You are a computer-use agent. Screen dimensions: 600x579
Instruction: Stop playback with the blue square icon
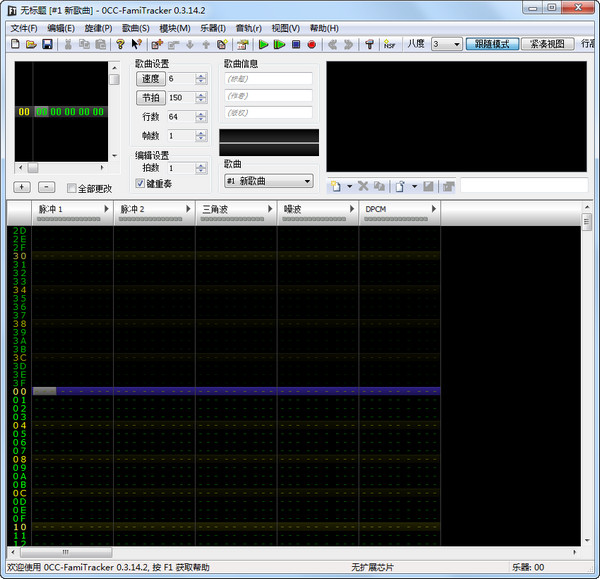pos(296,45)
